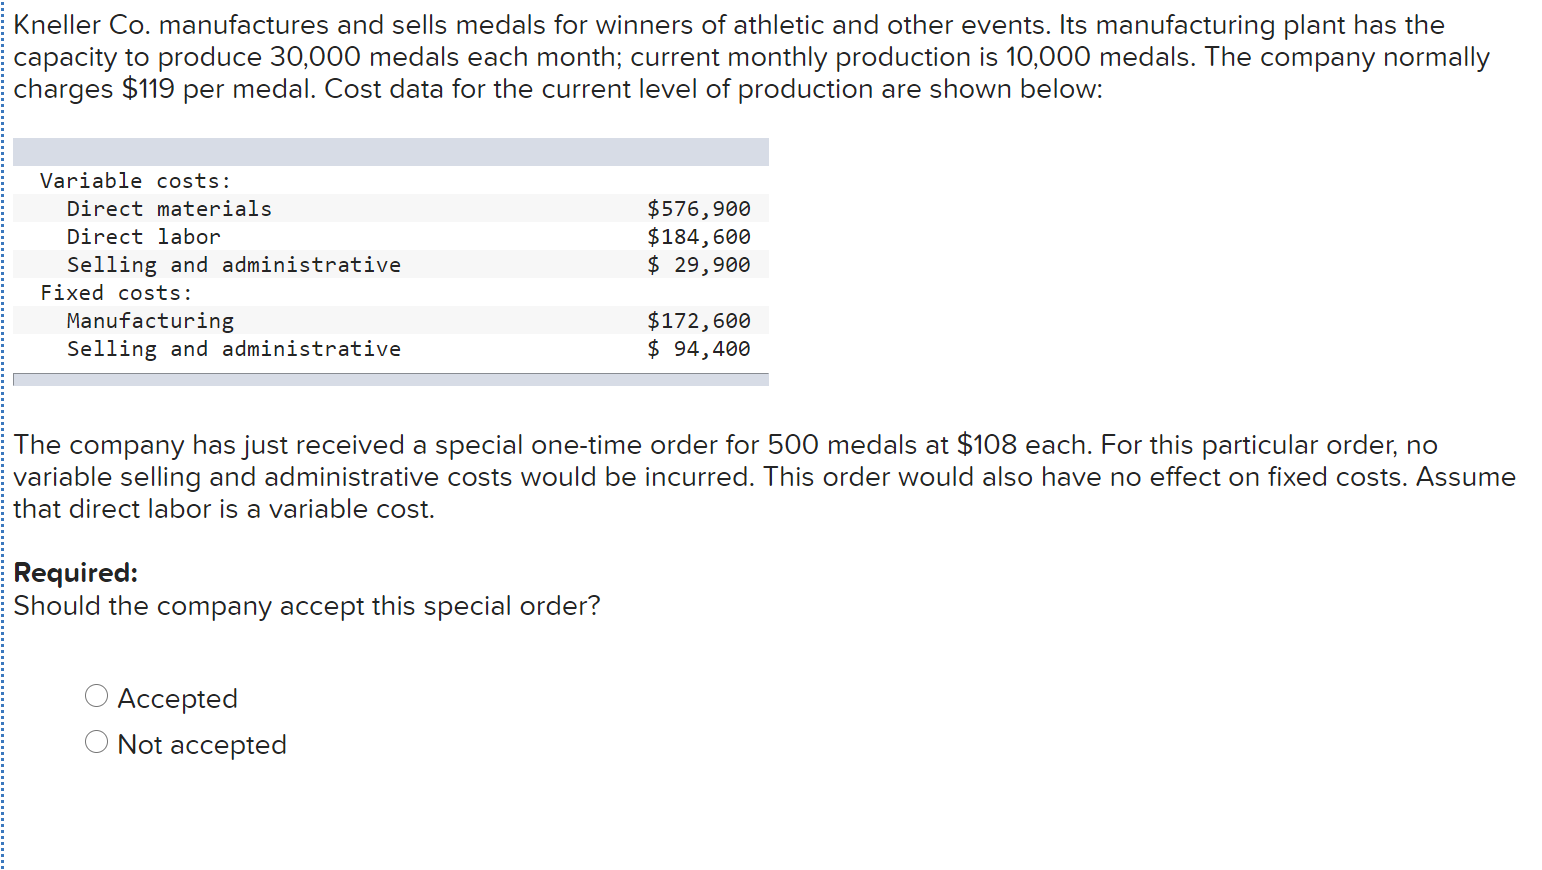Click the "Manufacturing" fixed cost label
The image size is (1542, 870).
coord(150,321)
